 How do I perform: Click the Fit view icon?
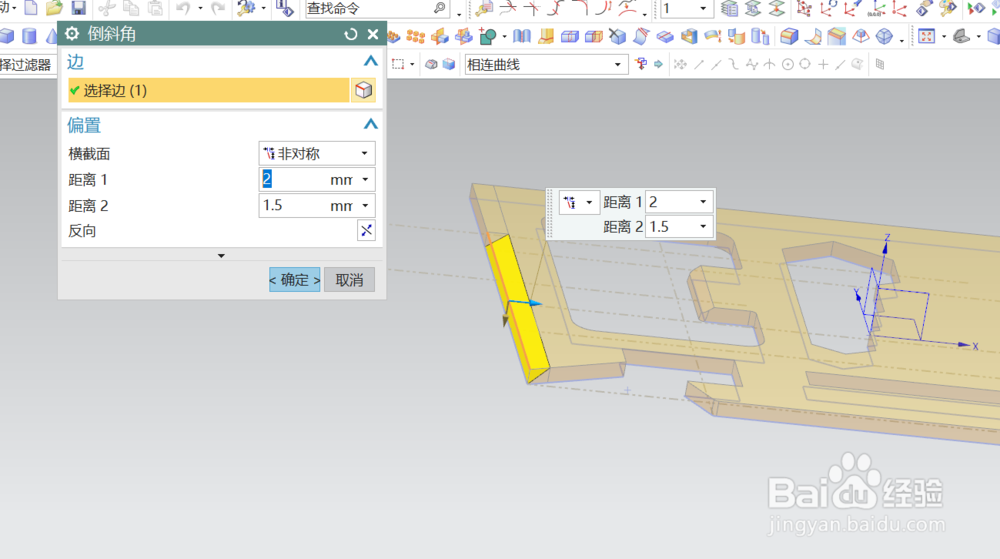926,36
